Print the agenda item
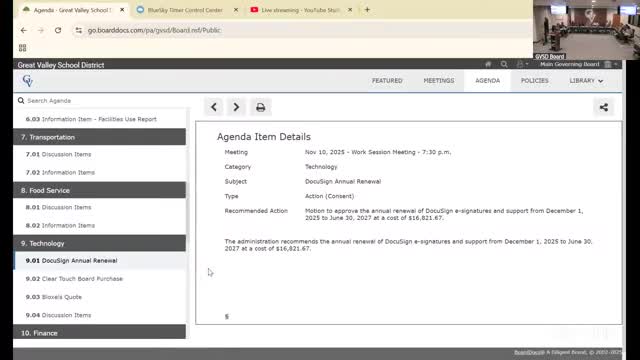The width and height of the screenshot is (640, 360). click(x=260, y=107)
